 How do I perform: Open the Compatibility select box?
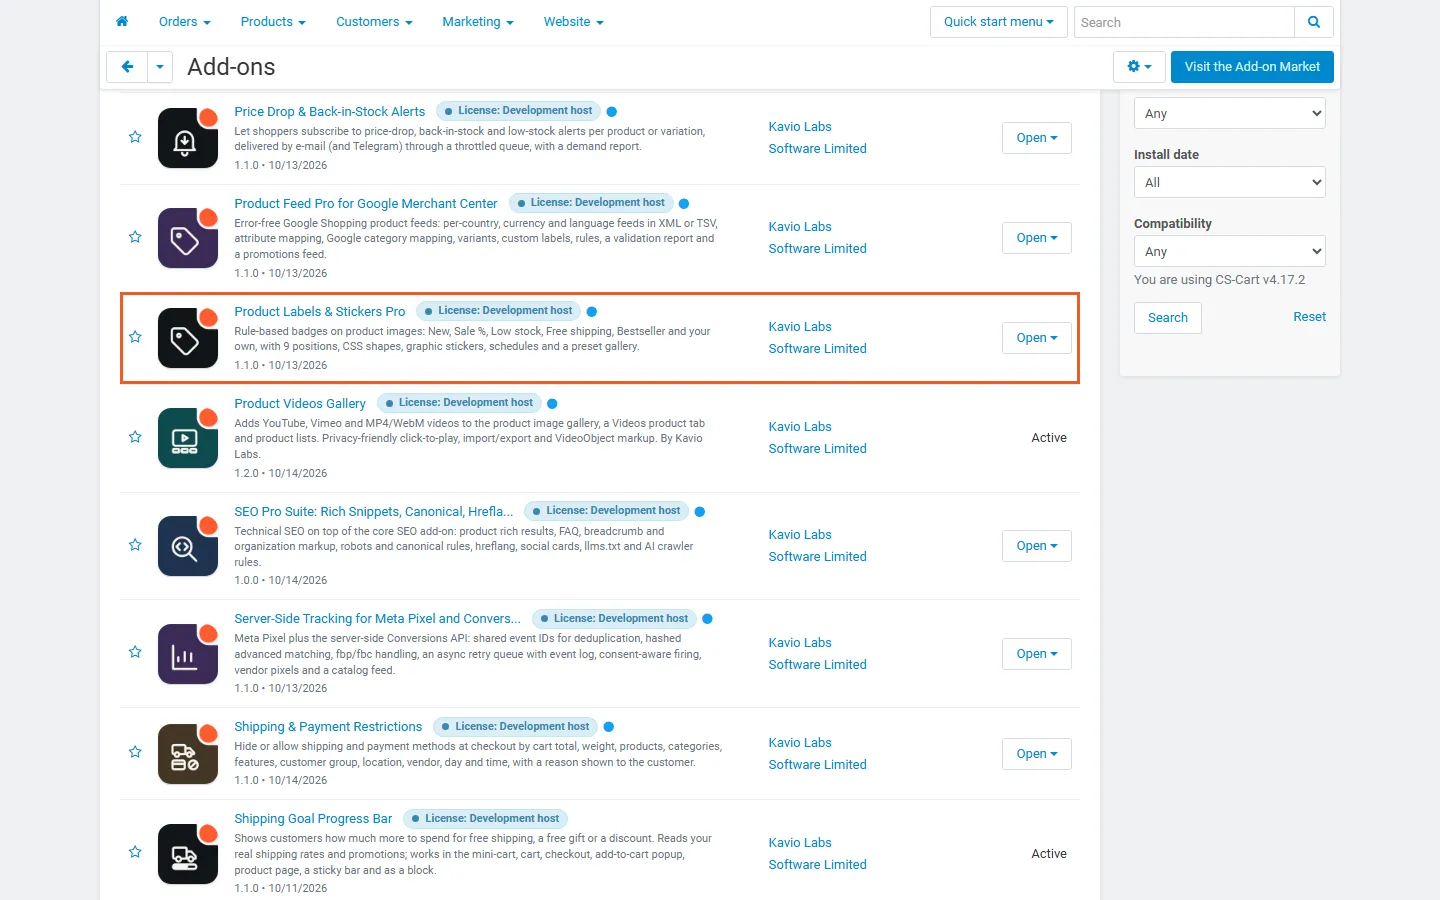tap(1230, 251)
